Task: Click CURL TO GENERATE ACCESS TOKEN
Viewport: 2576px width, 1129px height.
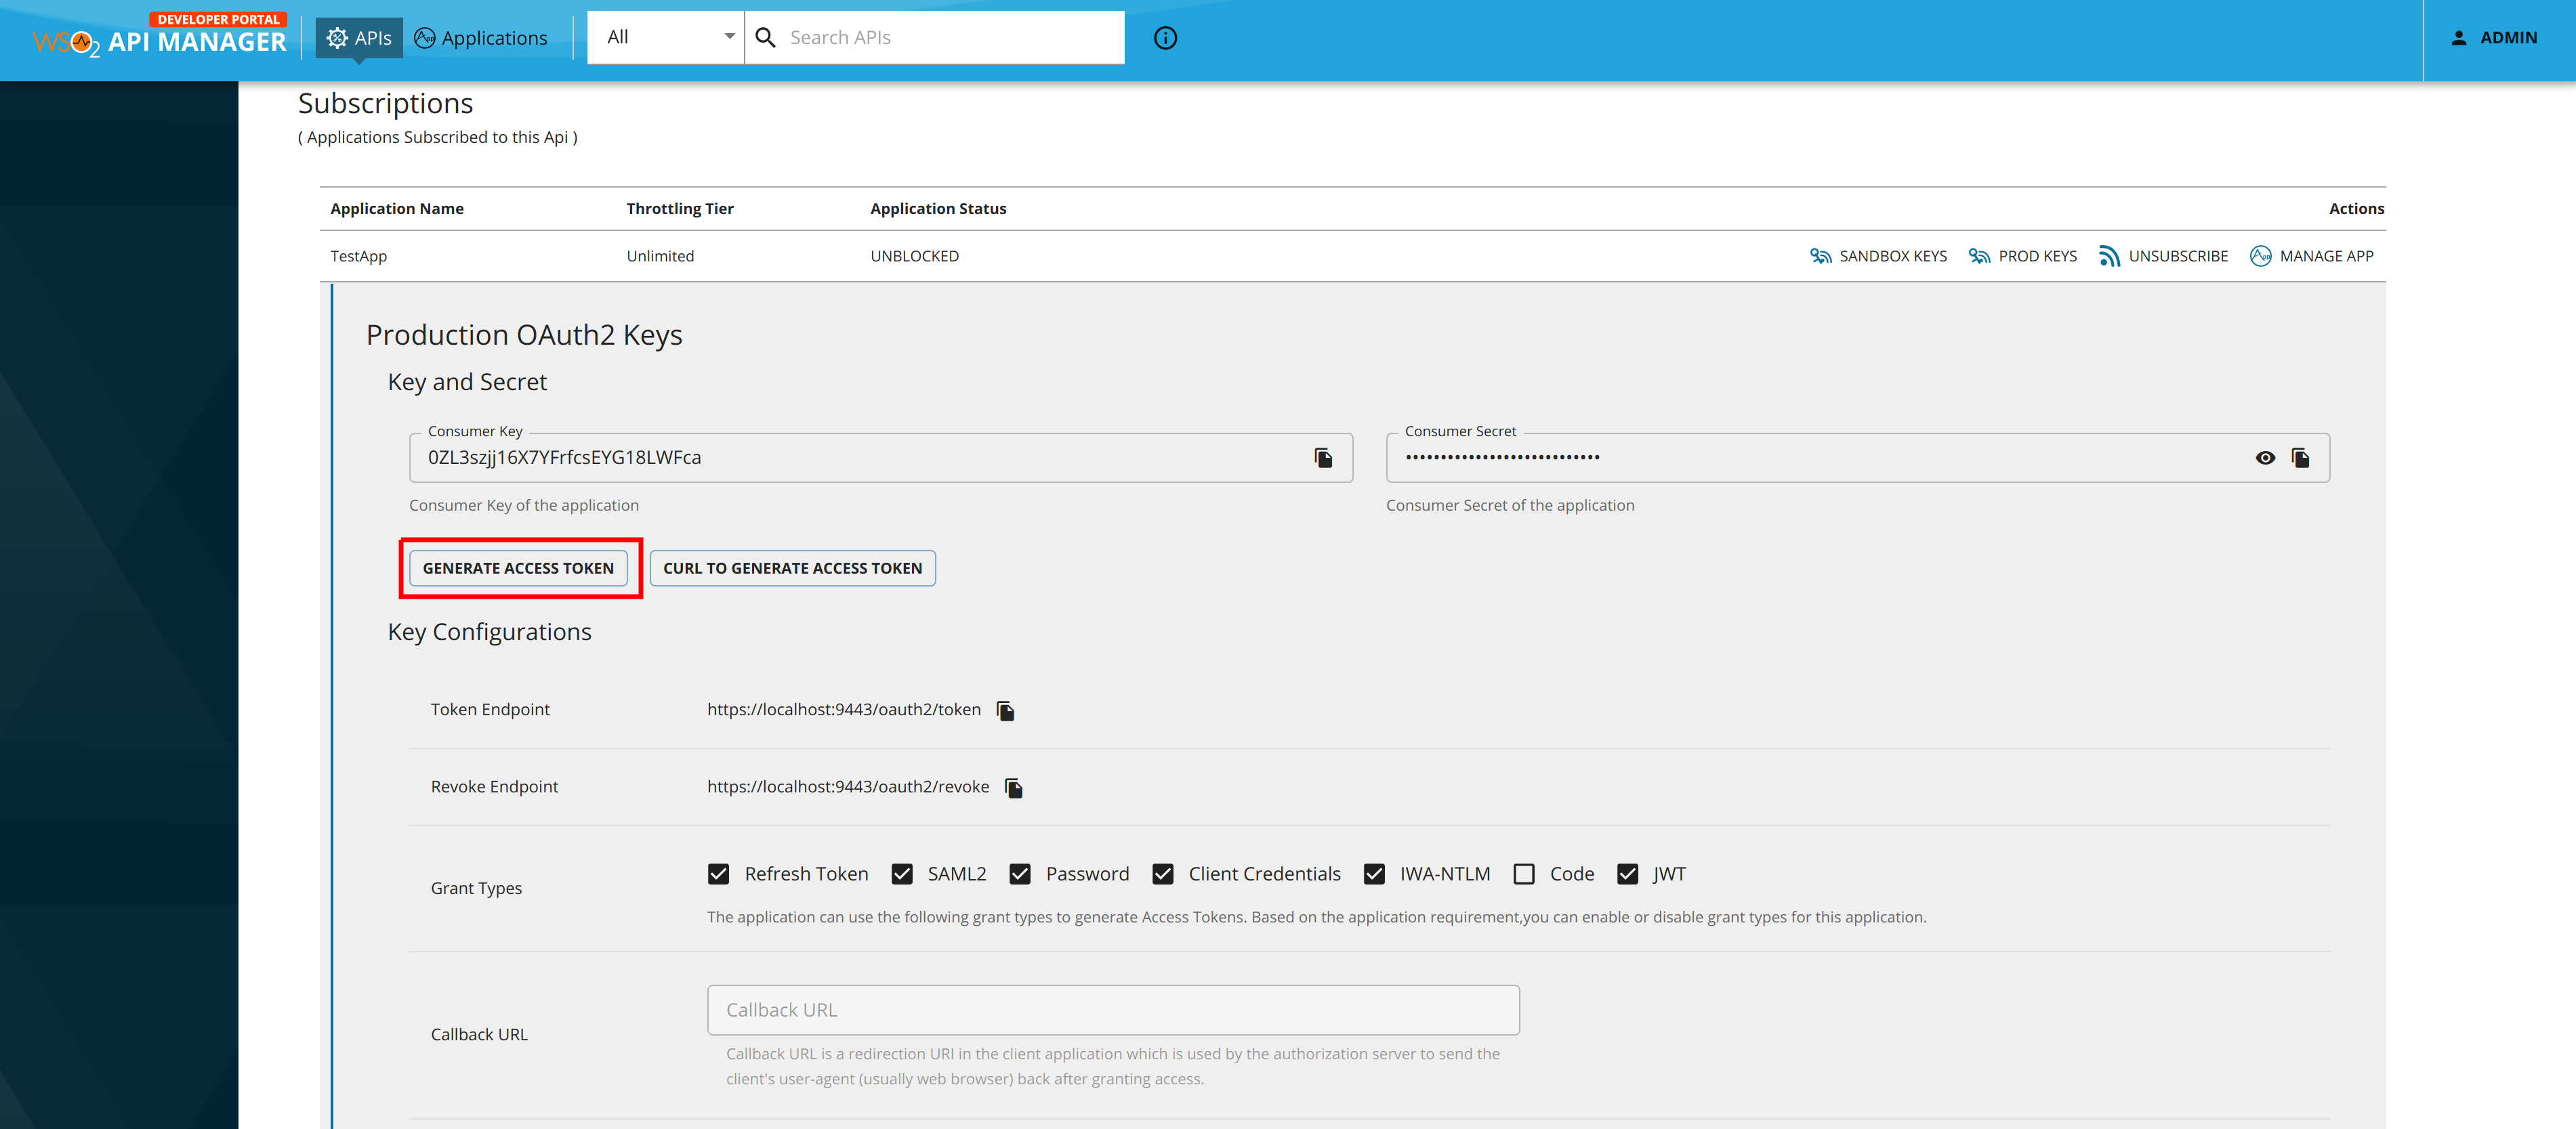Action: coord(792,567)
